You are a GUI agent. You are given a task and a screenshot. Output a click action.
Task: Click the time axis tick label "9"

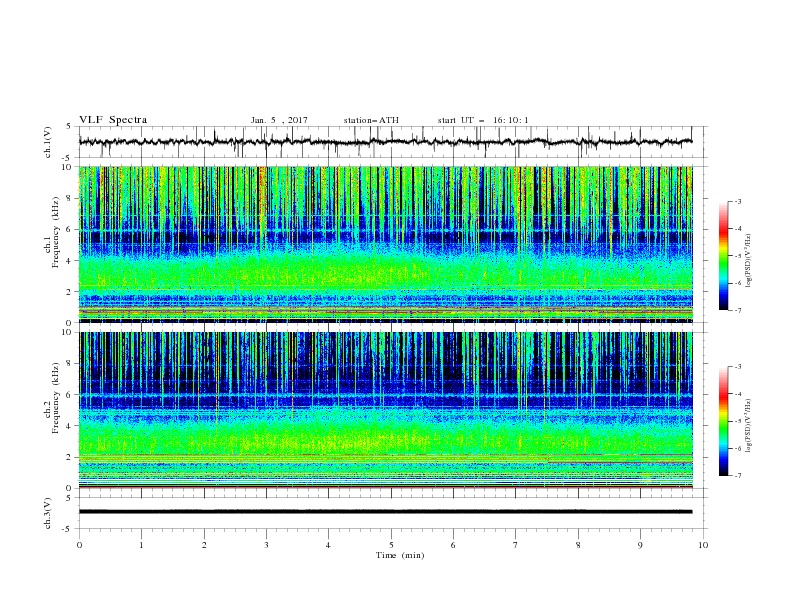click(x=640, y=545)
